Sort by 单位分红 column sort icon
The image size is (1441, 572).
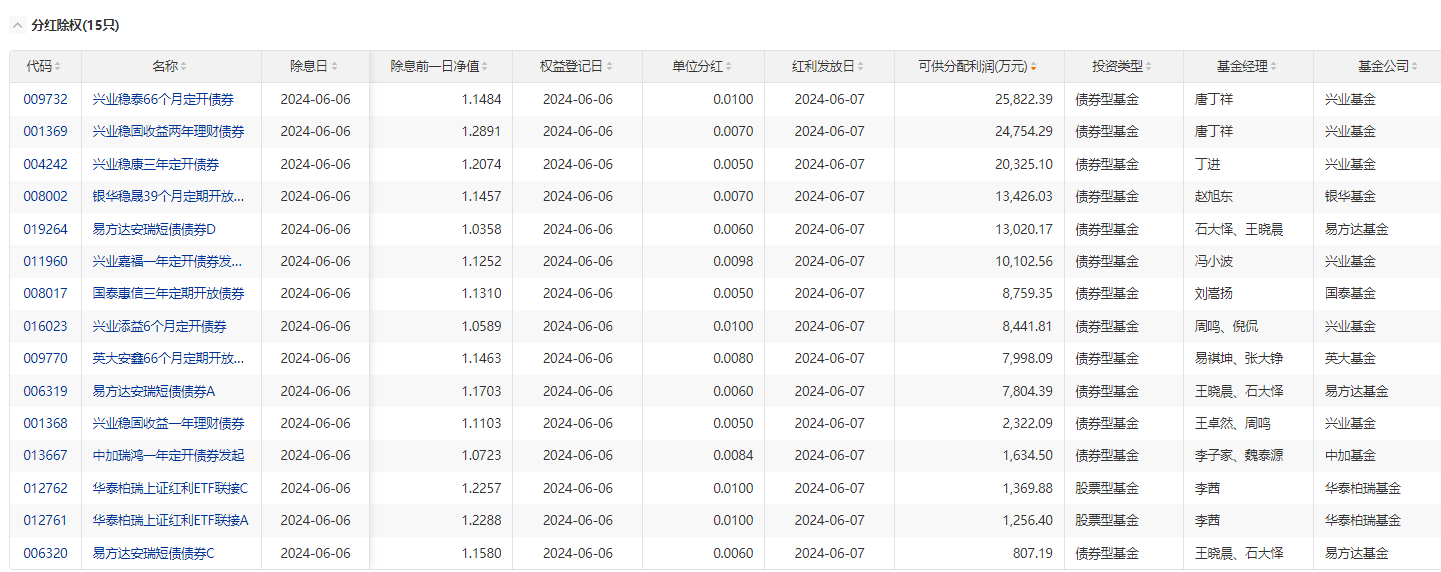(x=730, y=67)
